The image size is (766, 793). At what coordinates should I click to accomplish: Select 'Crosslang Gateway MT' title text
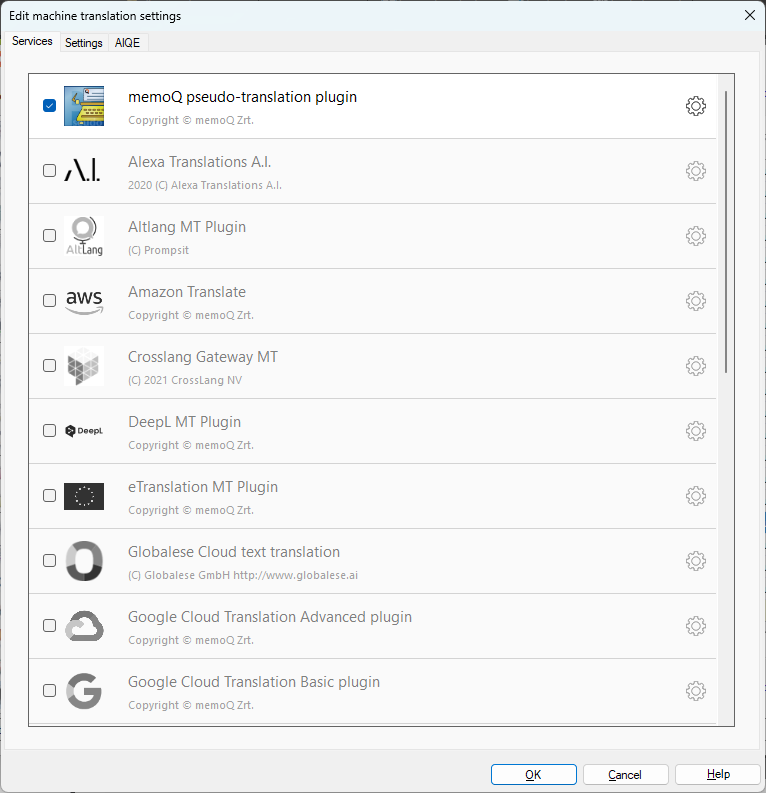(203, 357)
